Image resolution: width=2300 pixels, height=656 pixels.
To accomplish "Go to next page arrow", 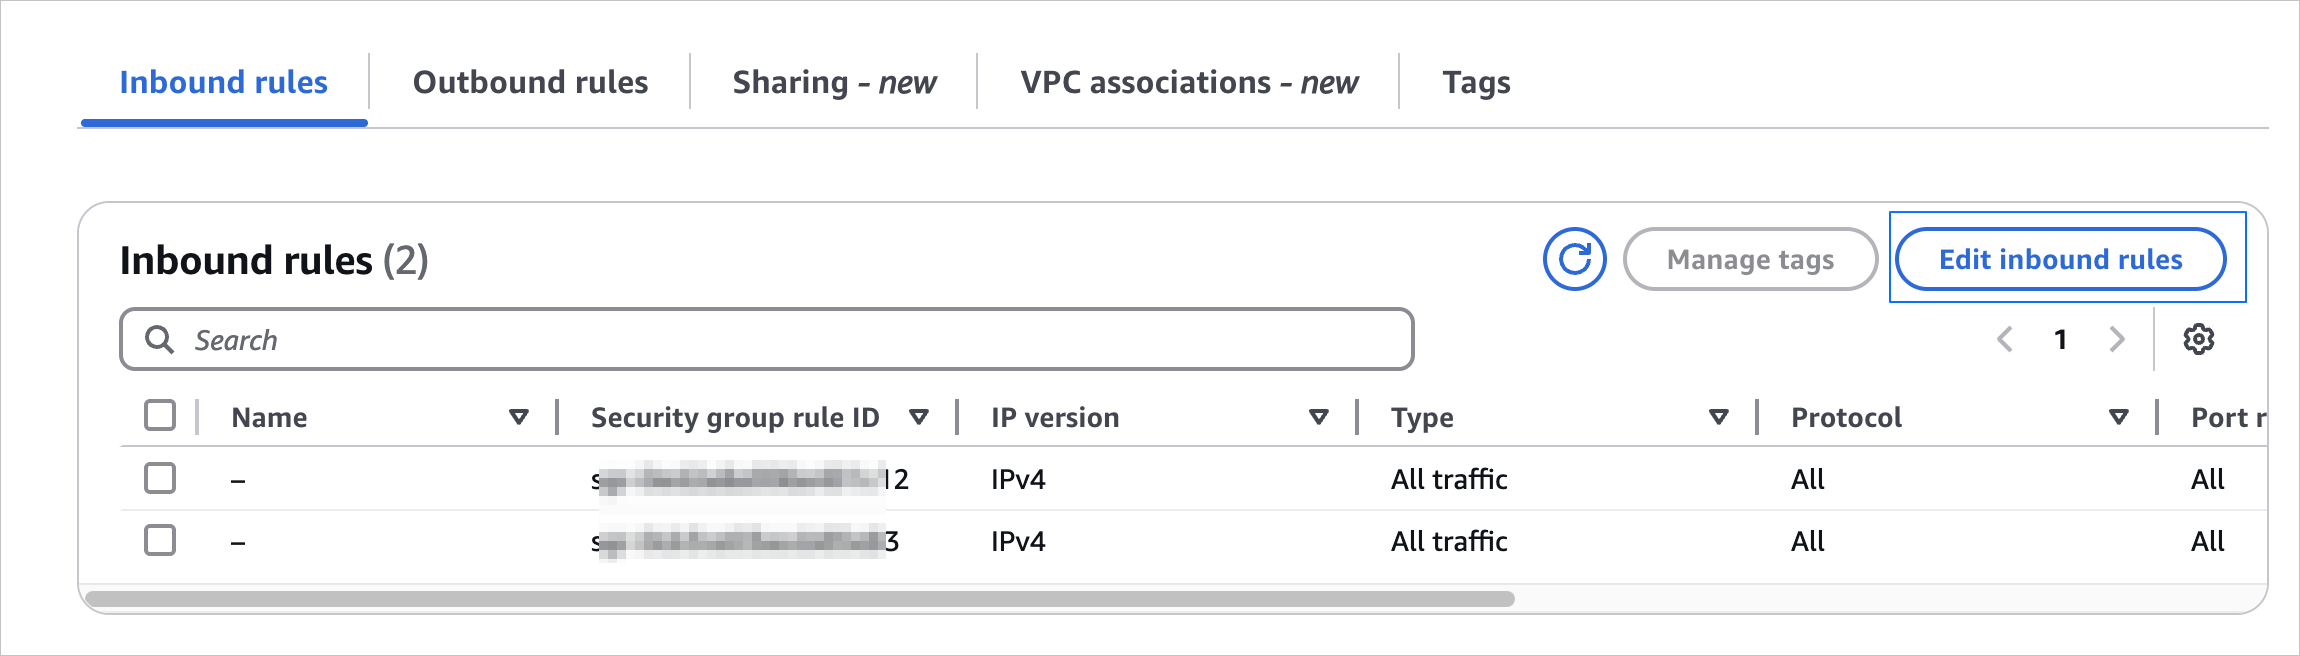I will 2116,340.
